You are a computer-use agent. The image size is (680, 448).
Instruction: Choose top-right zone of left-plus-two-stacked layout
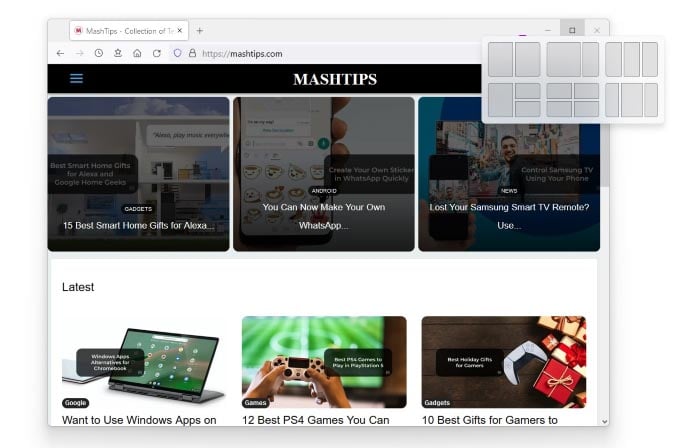point(528,91)
